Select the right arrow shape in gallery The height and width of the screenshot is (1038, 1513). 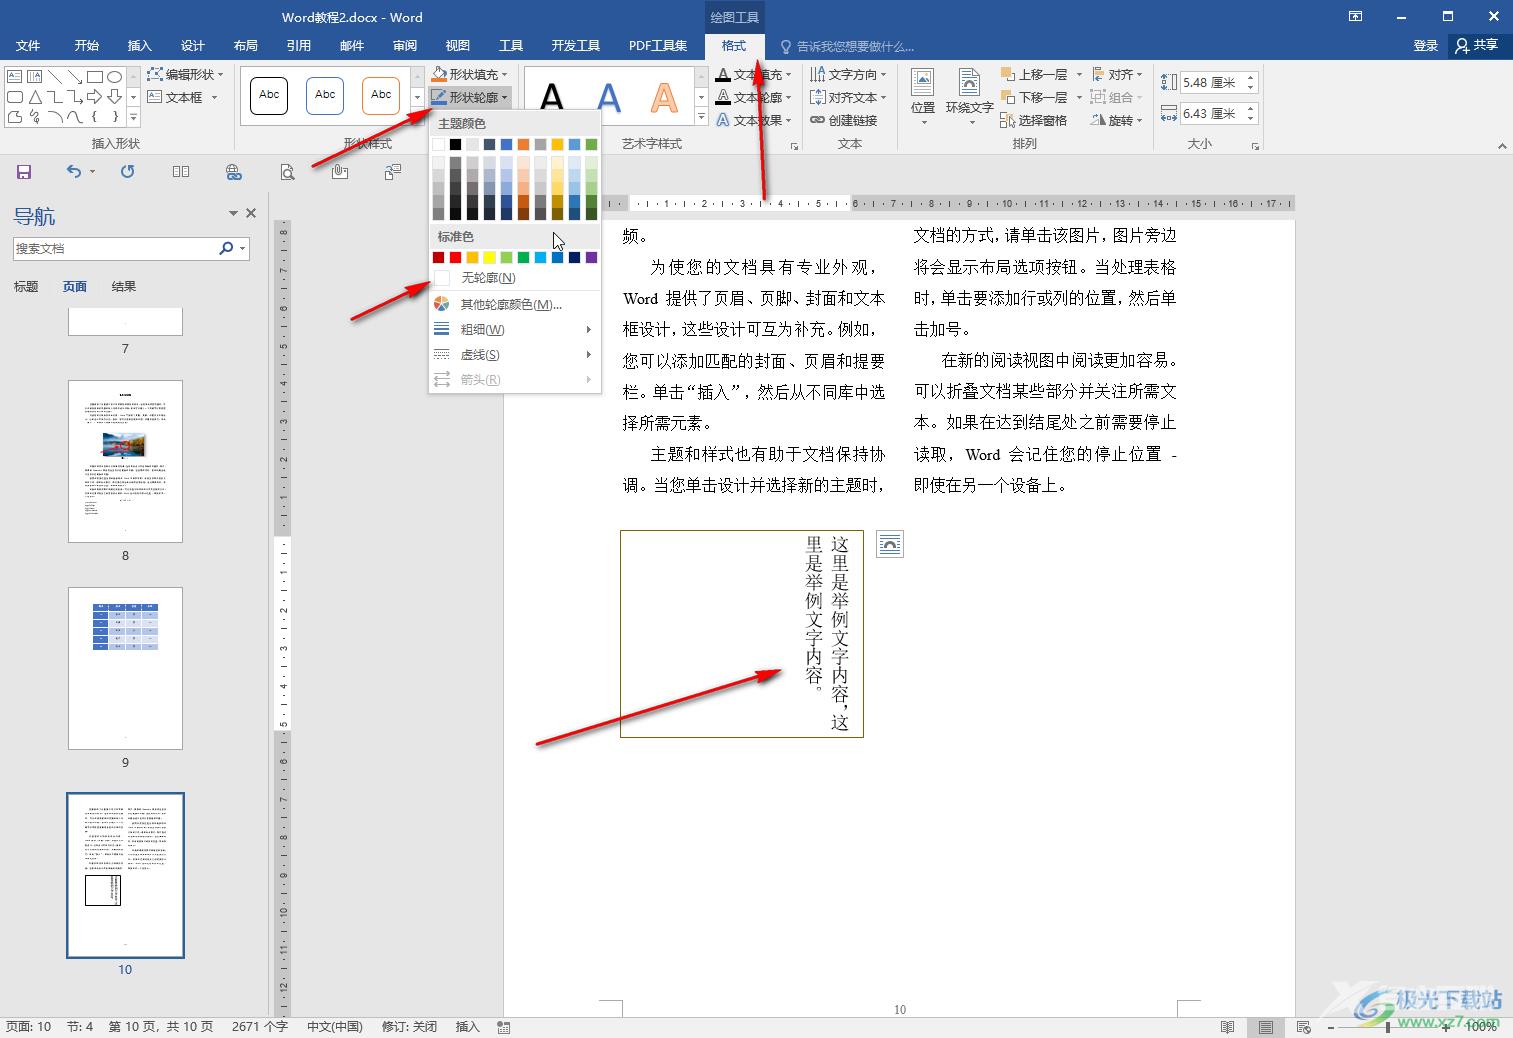point(95,97)
